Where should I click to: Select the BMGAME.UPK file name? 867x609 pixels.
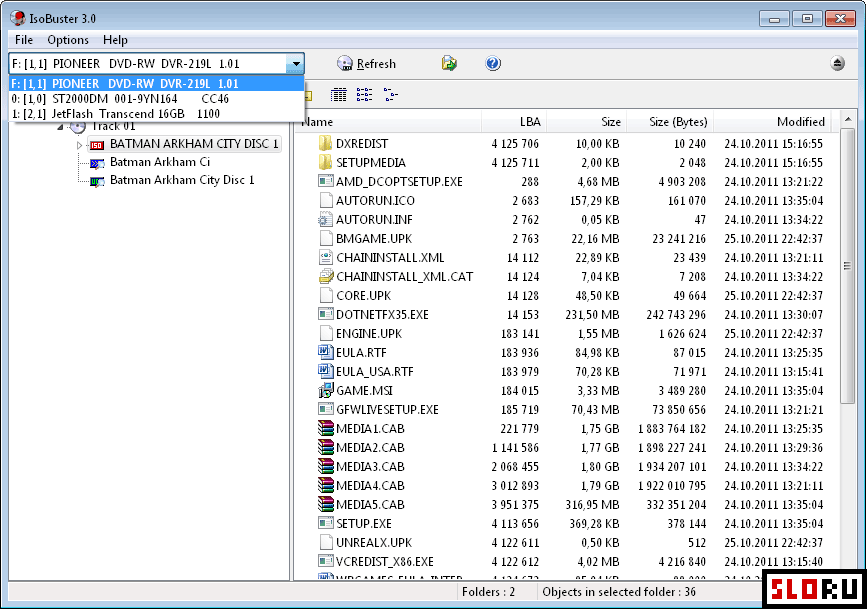[x=374, y=238]
